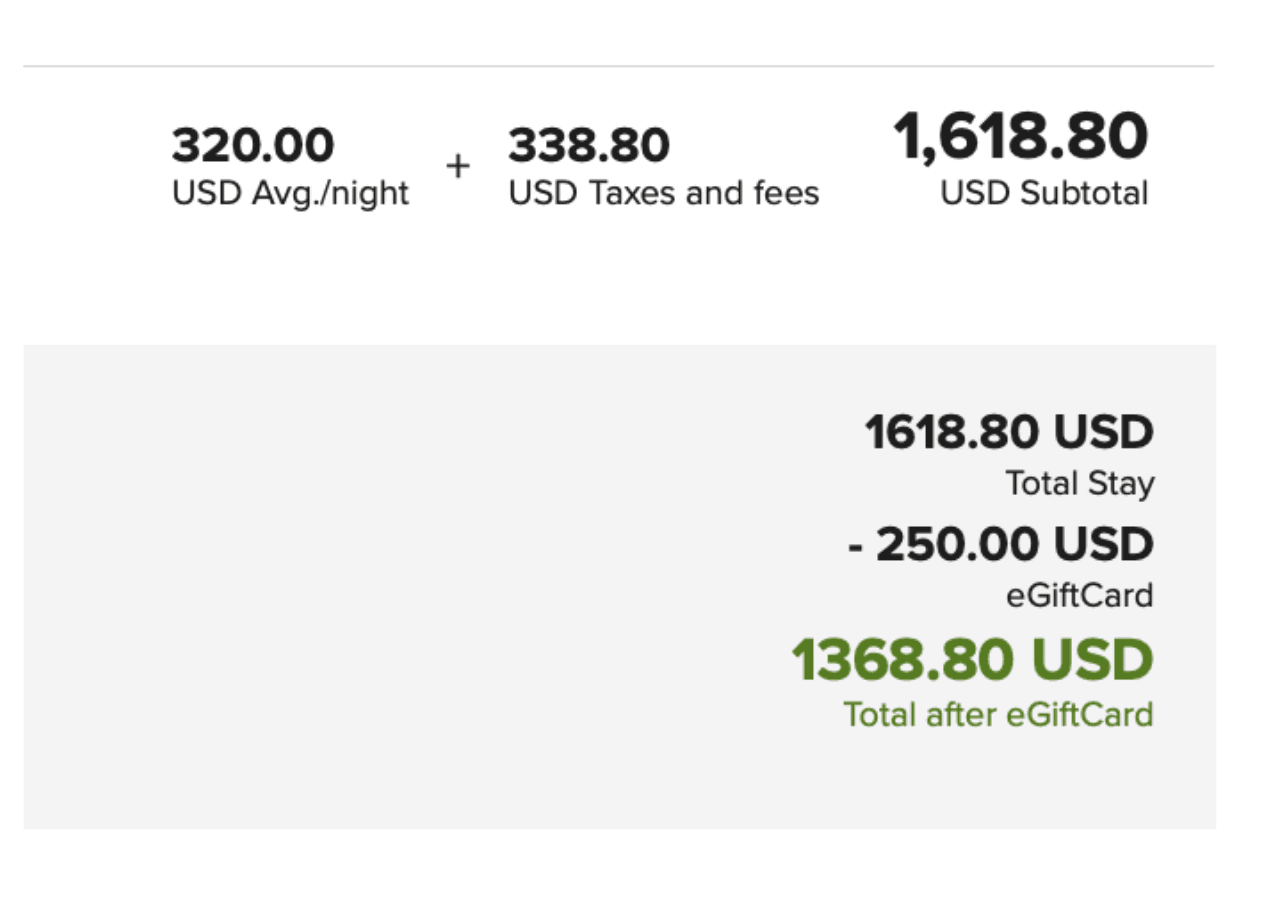The width and height of the screenshot is (1280, 900).
Task: Select the "USD Avg./night" label
Action: (290, 193)
